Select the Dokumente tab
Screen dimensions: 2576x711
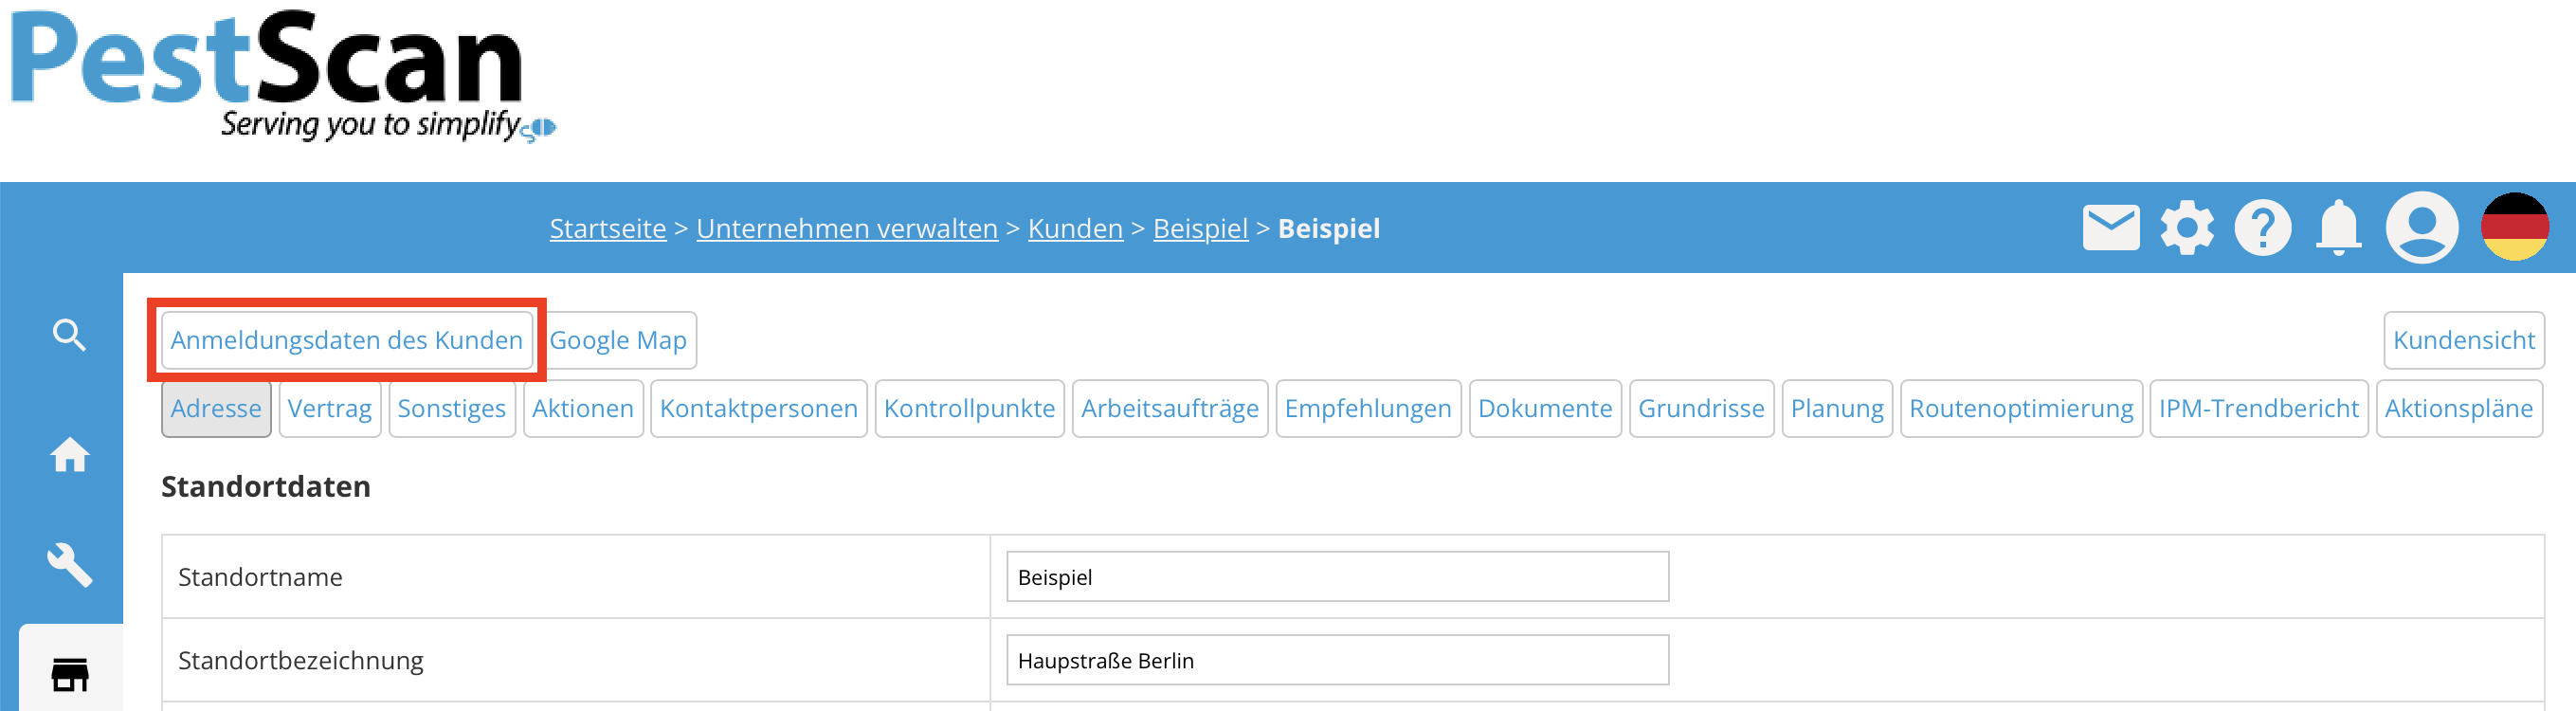(x=1545, y=408)
